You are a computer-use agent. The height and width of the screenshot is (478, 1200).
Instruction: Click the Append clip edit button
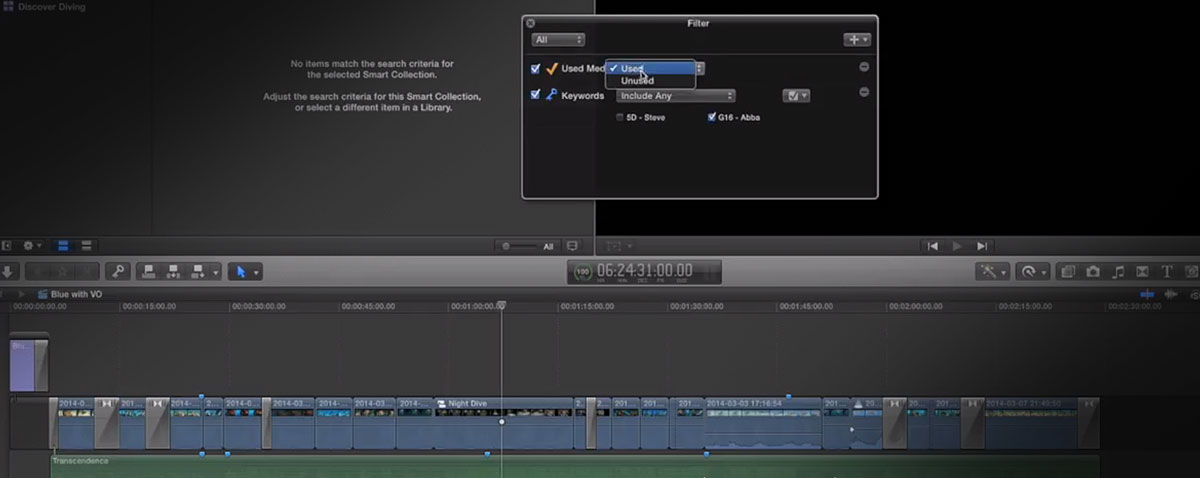click(x=198, y=271)
